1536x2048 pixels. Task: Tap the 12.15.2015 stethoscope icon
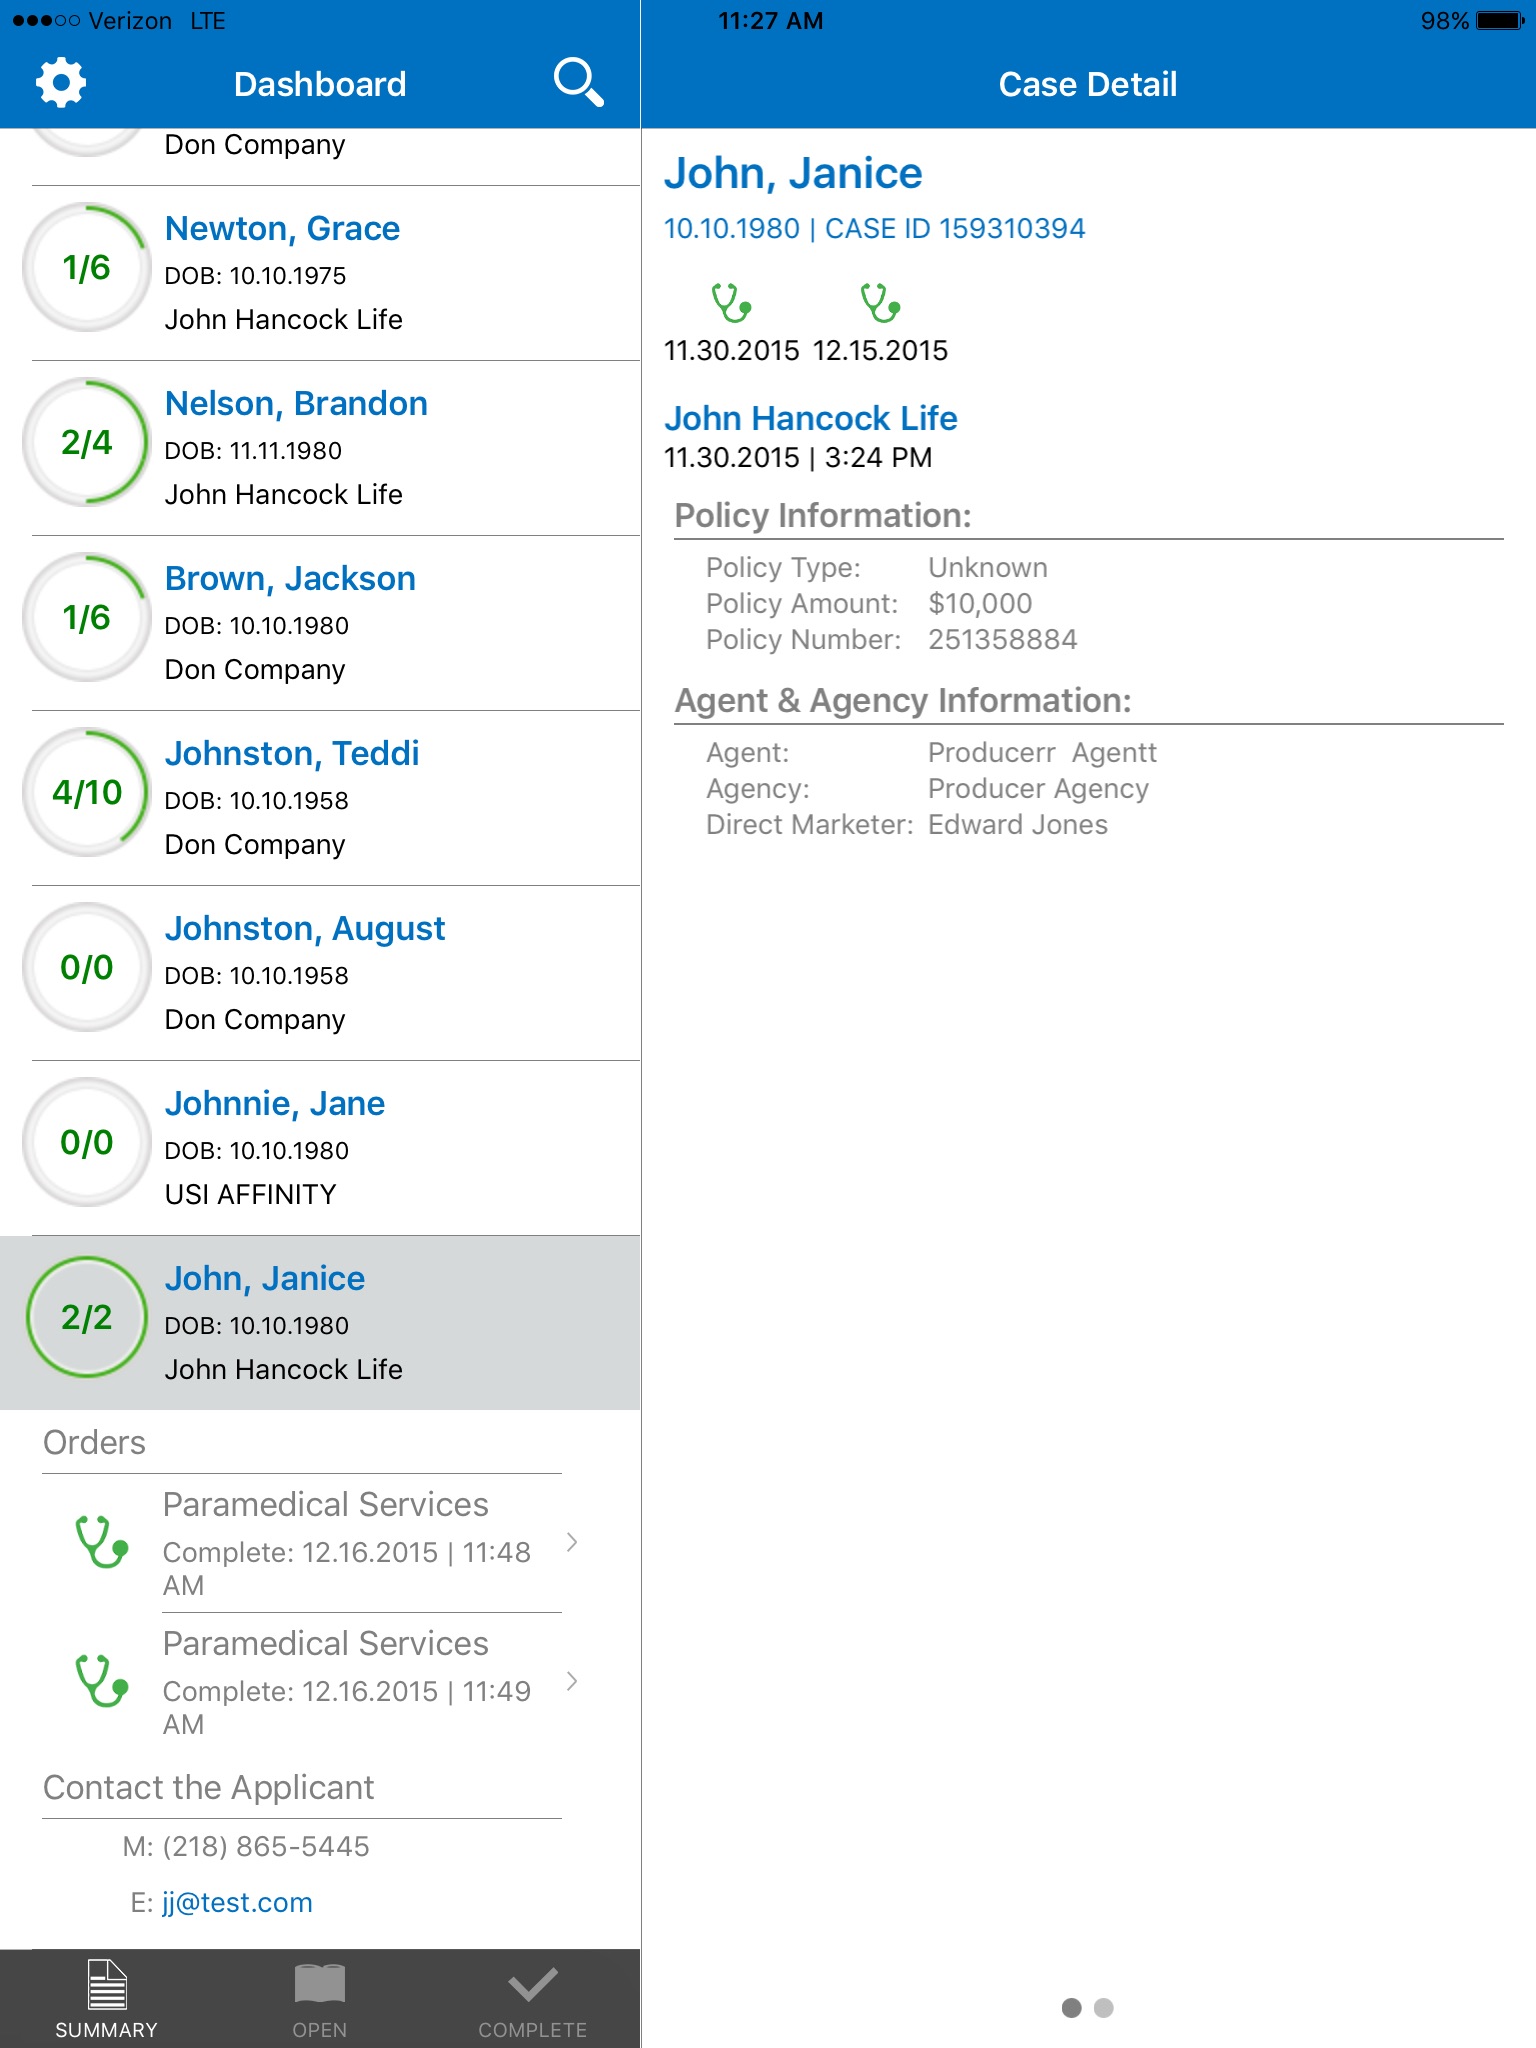tap(880, 303)
